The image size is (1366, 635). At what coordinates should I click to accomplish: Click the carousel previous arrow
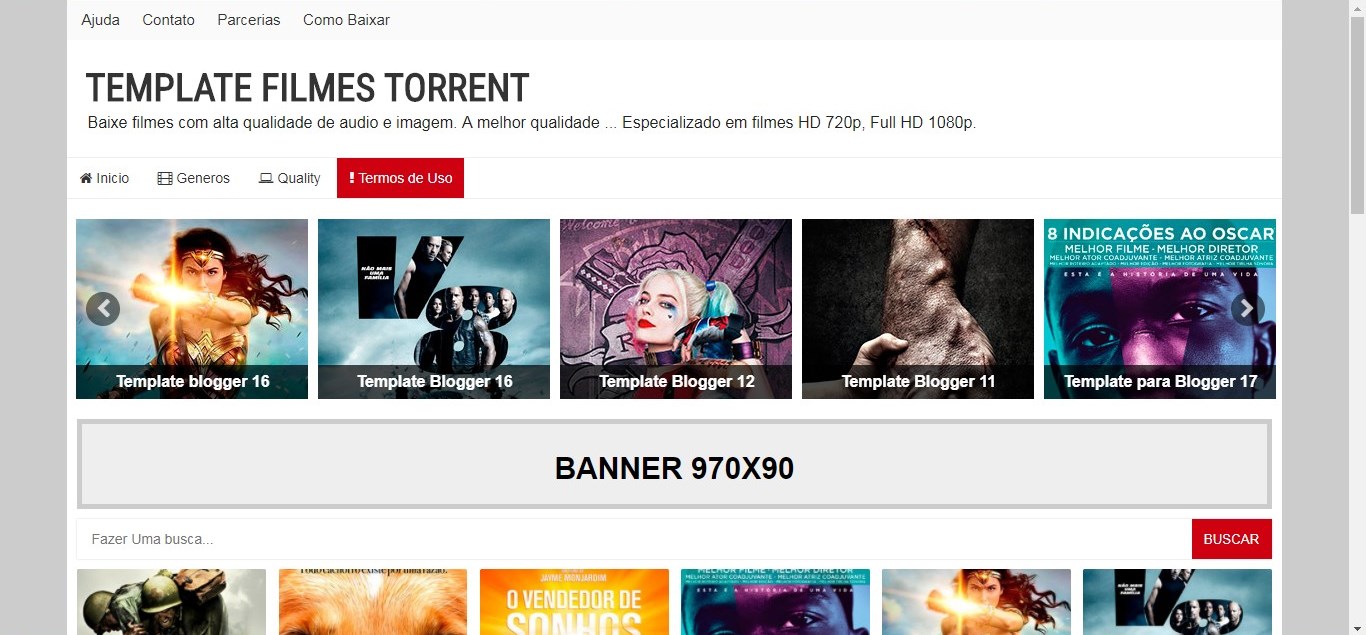(103, 309)
